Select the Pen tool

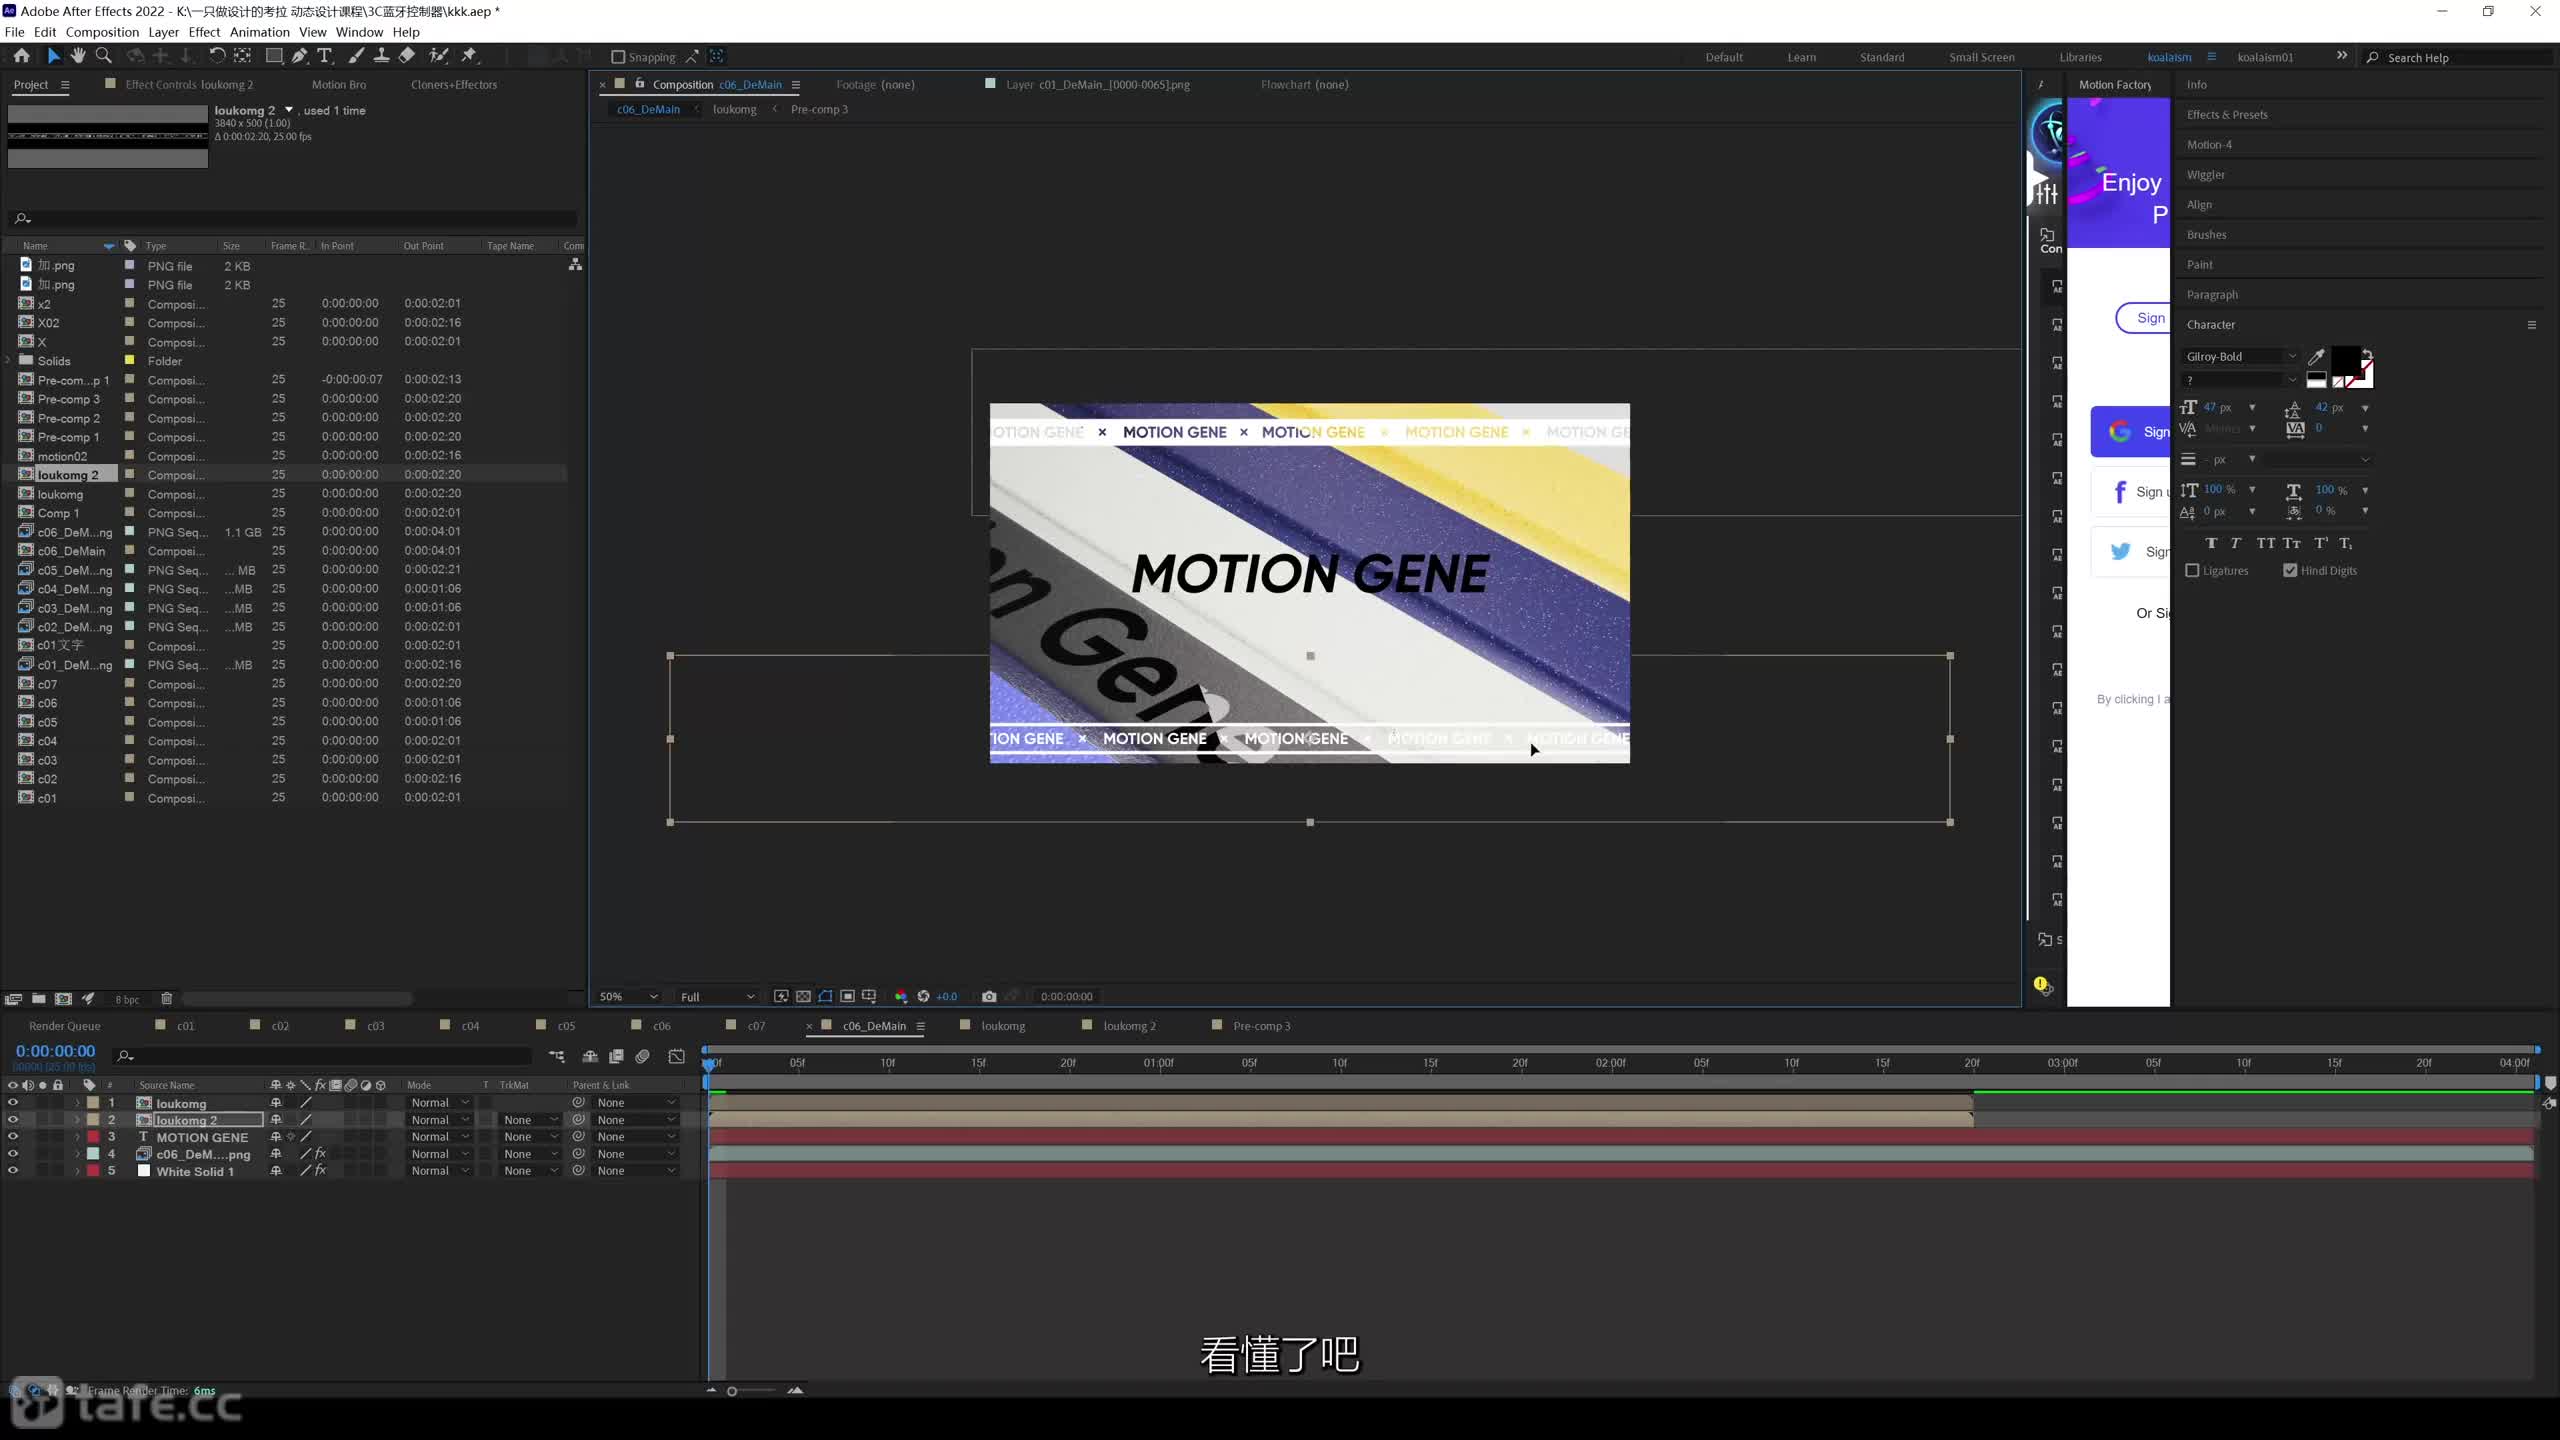tap(299, 56)
